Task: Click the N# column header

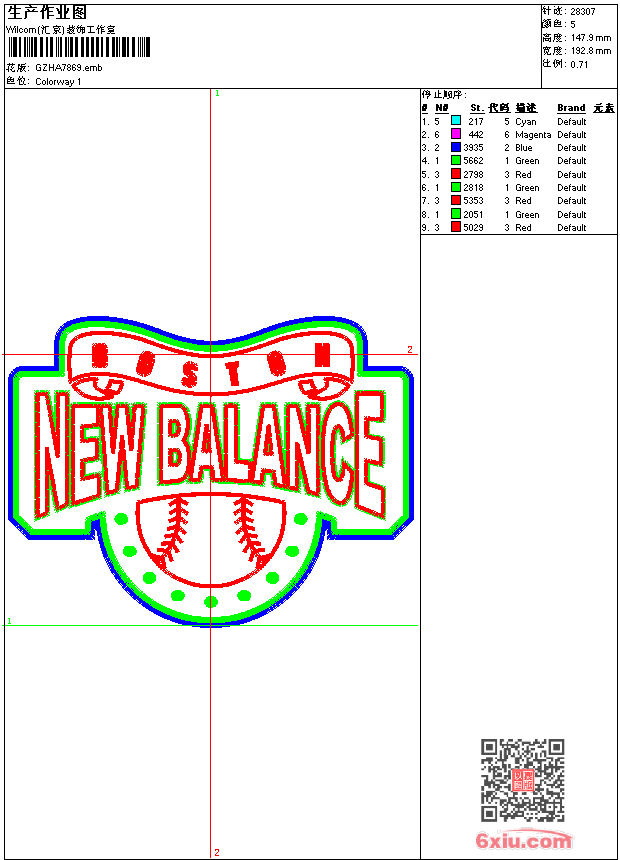Action: [x=442, y=108]
